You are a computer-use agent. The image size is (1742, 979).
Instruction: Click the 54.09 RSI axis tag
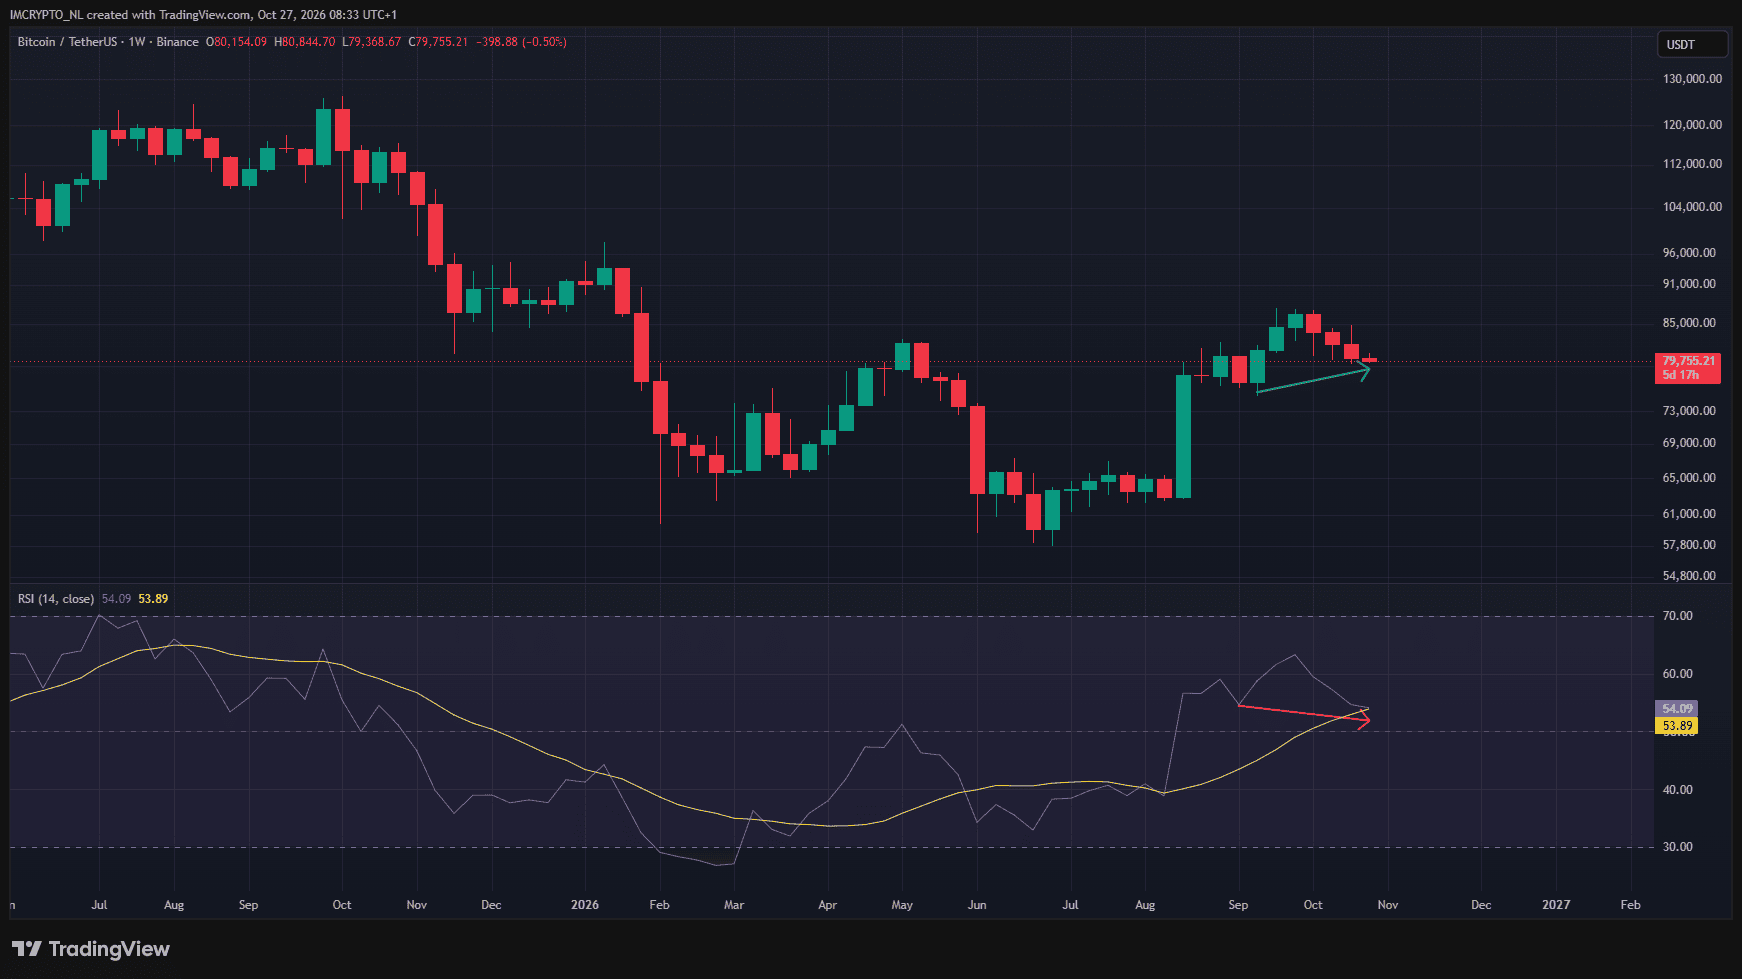click(1677, 709)
